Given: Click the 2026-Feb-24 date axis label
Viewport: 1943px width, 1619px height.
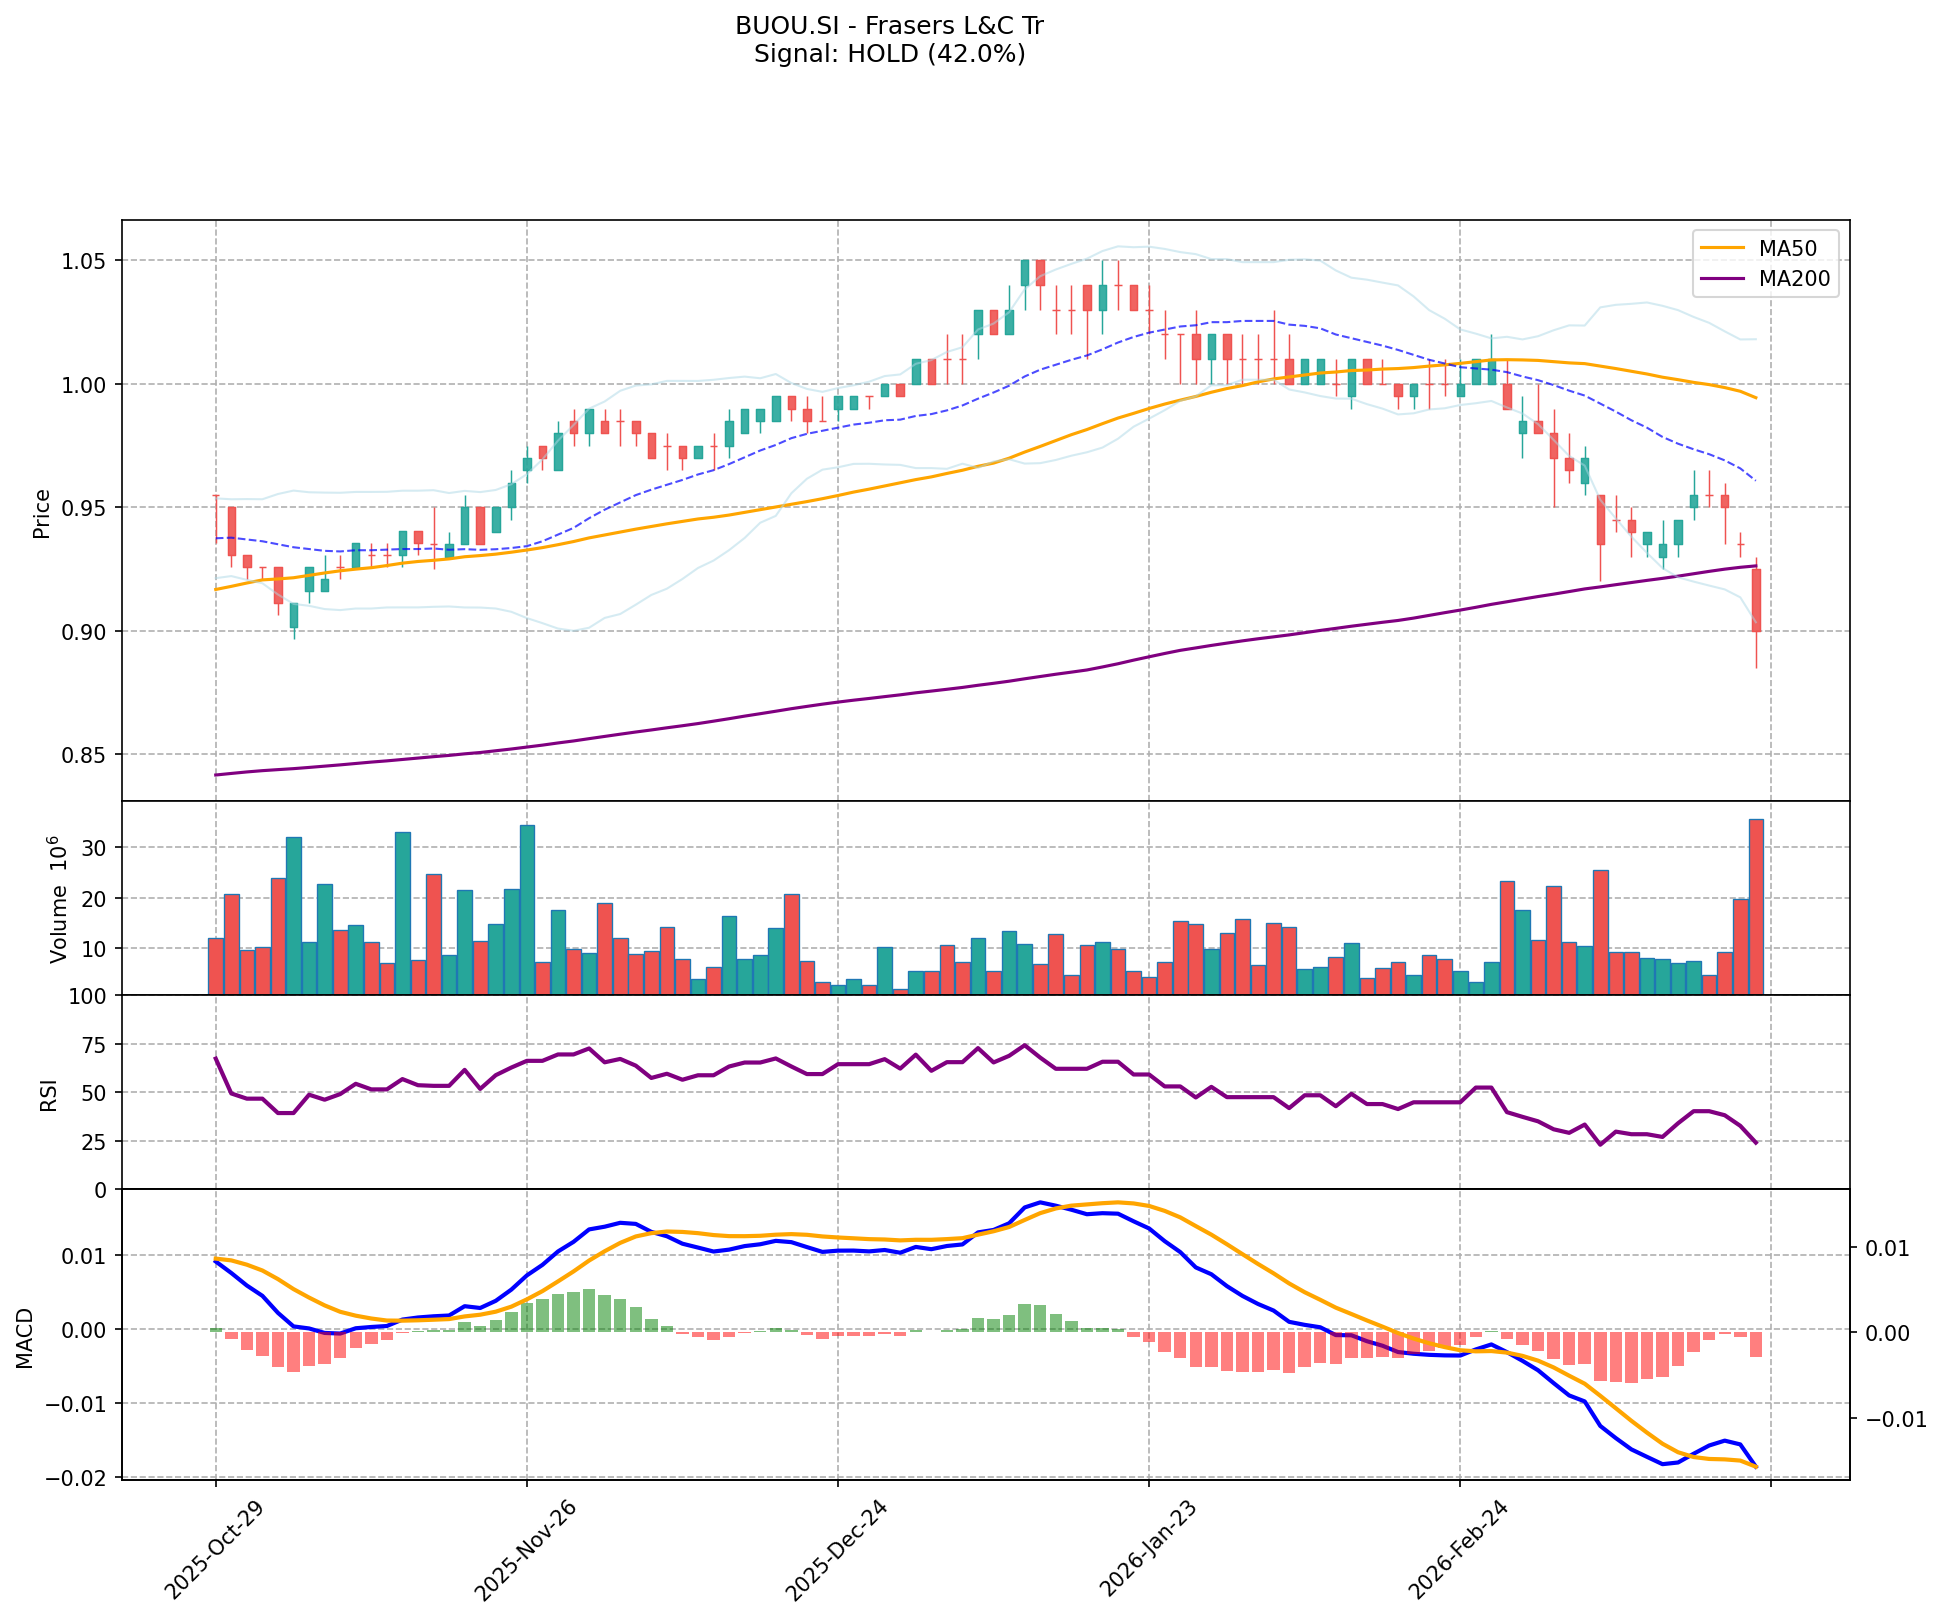Looking at the screenshot, I should click(x=1456, y=1549).
